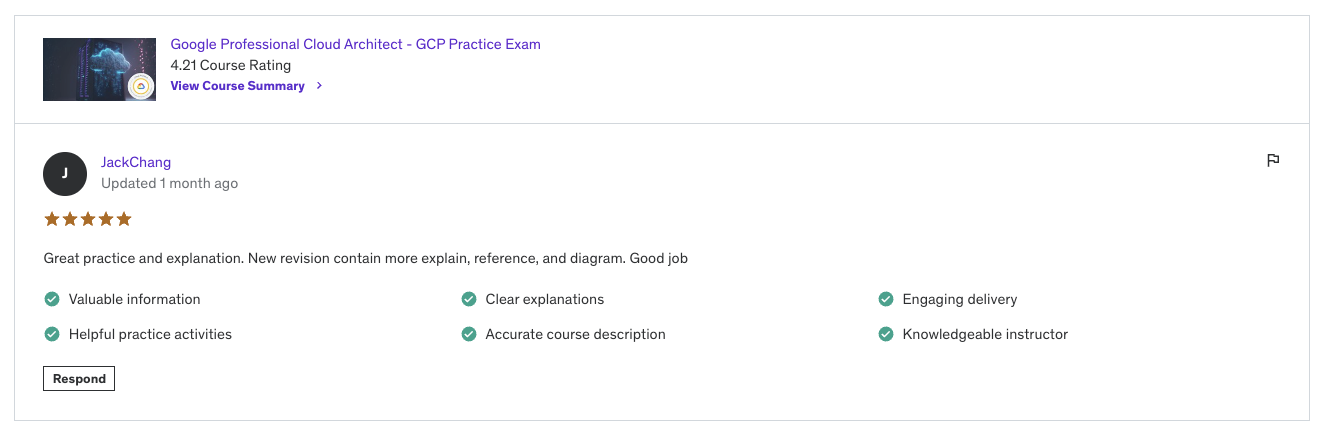Click the Respond button

tap(79, 379)
